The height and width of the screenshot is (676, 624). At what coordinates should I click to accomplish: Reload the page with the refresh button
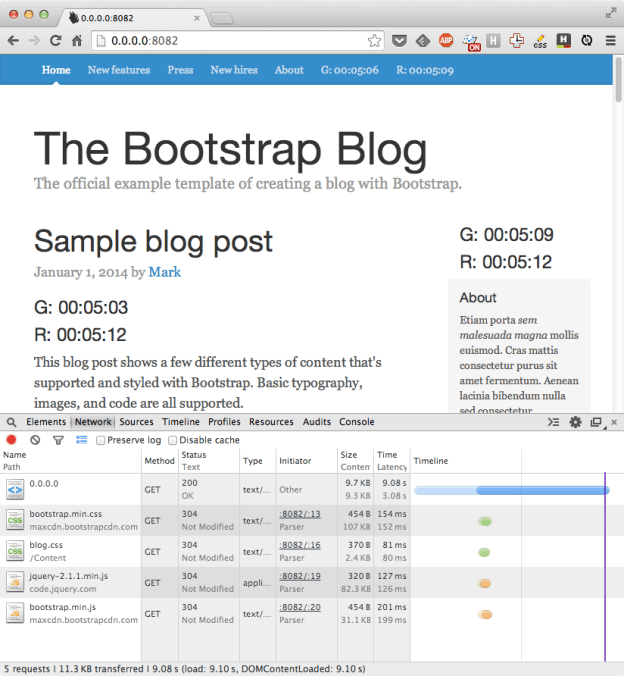[x=56, y=41]
